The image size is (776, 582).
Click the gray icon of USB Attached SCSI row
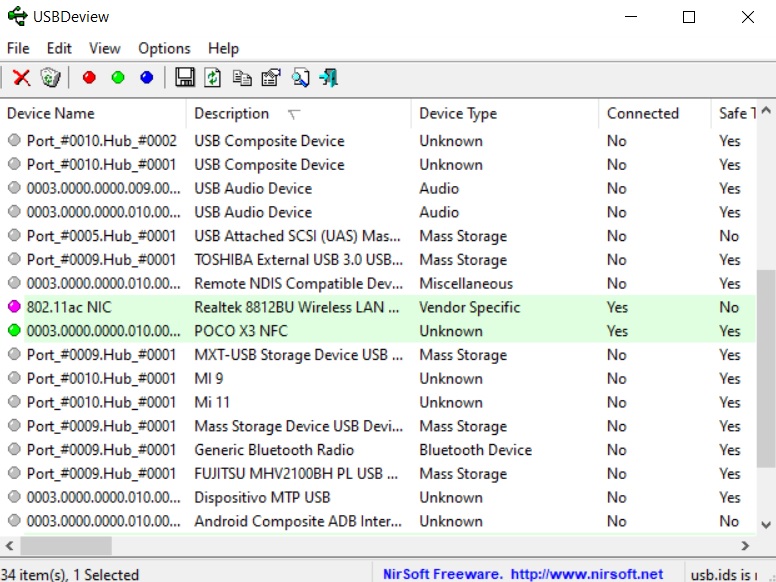tap(14, 235)
